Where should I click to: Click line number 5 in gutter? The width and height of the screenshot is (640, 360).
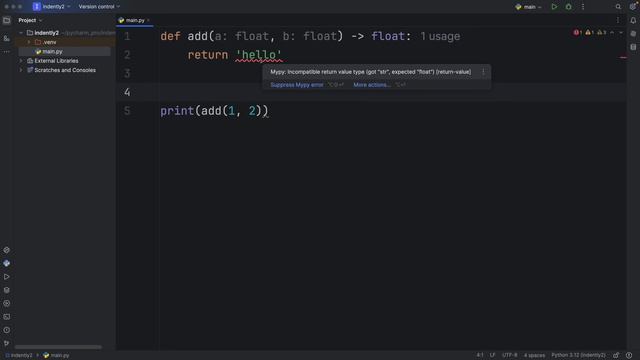[x=127, y=111]
